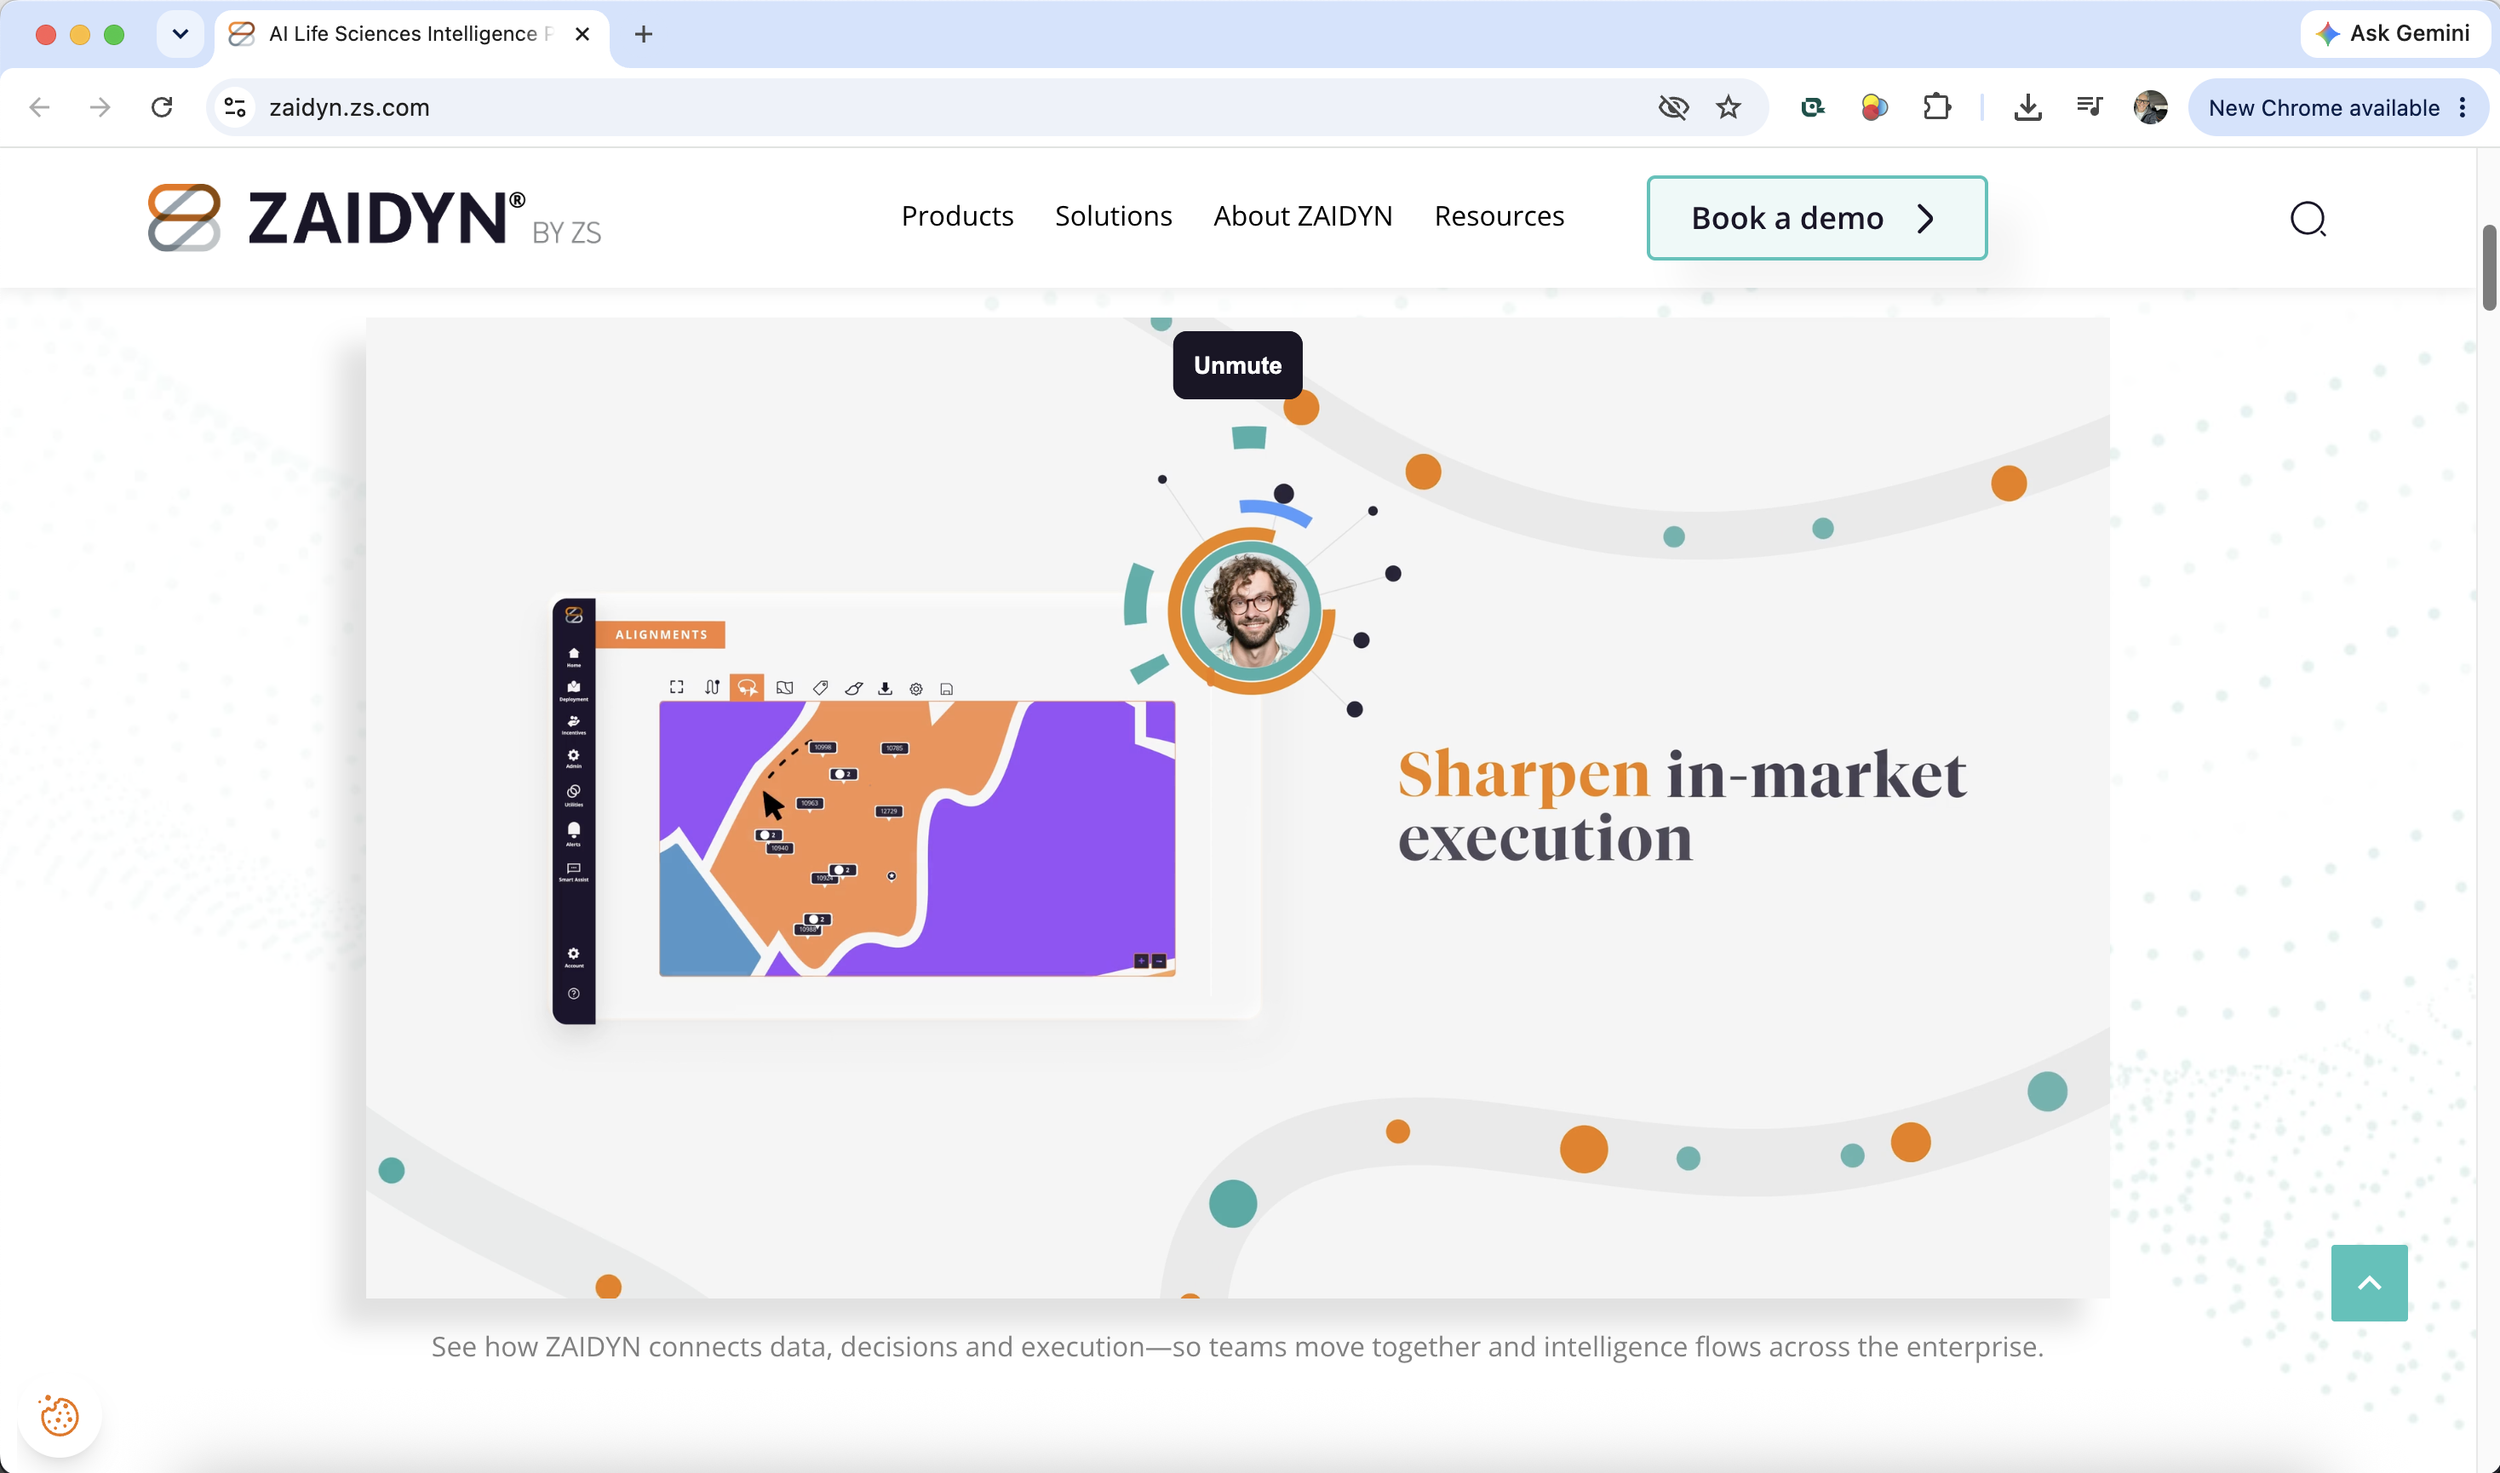This screenshot has width=2500, height=1473.
Task: Open a new tab with plus icon
Action: coord(643,34)
